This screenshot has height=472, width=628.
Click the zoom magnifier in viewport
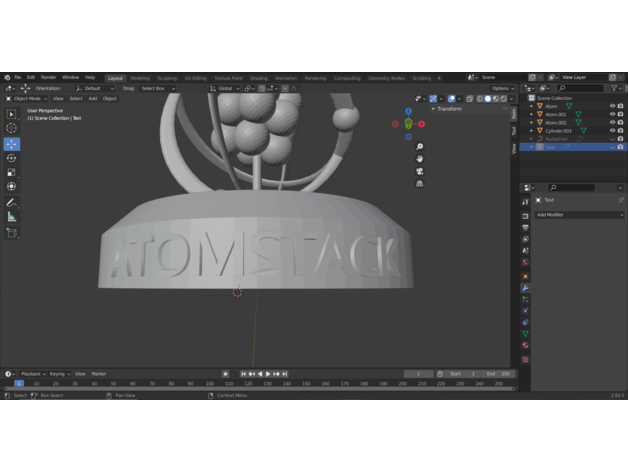pyautogui.click(x=419, y=147)
